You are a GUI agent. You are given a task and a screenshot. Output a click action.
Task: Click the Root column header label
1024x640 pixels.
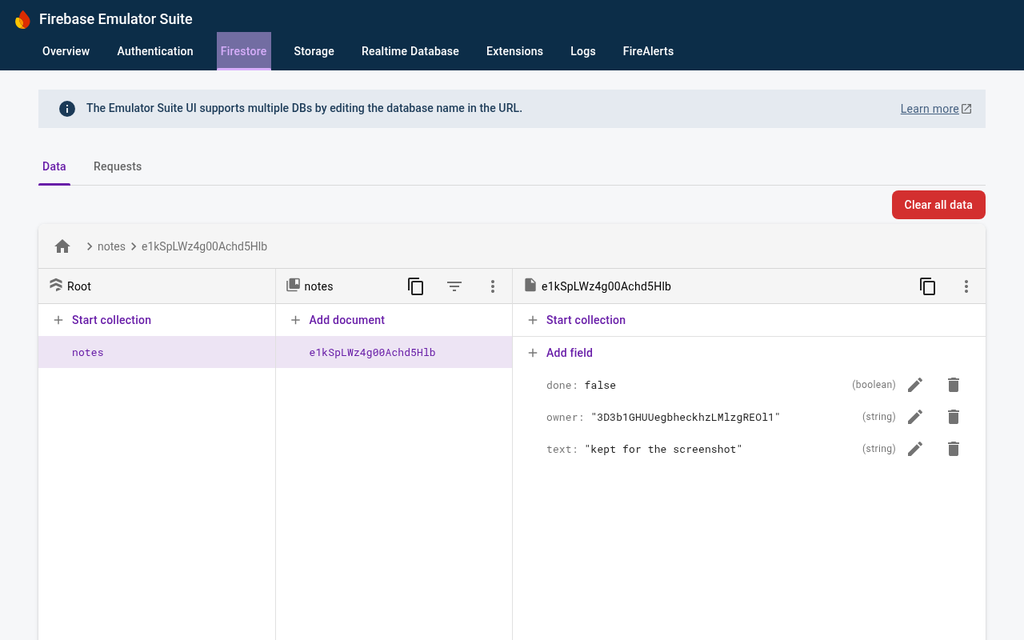[x=79, y=286]
